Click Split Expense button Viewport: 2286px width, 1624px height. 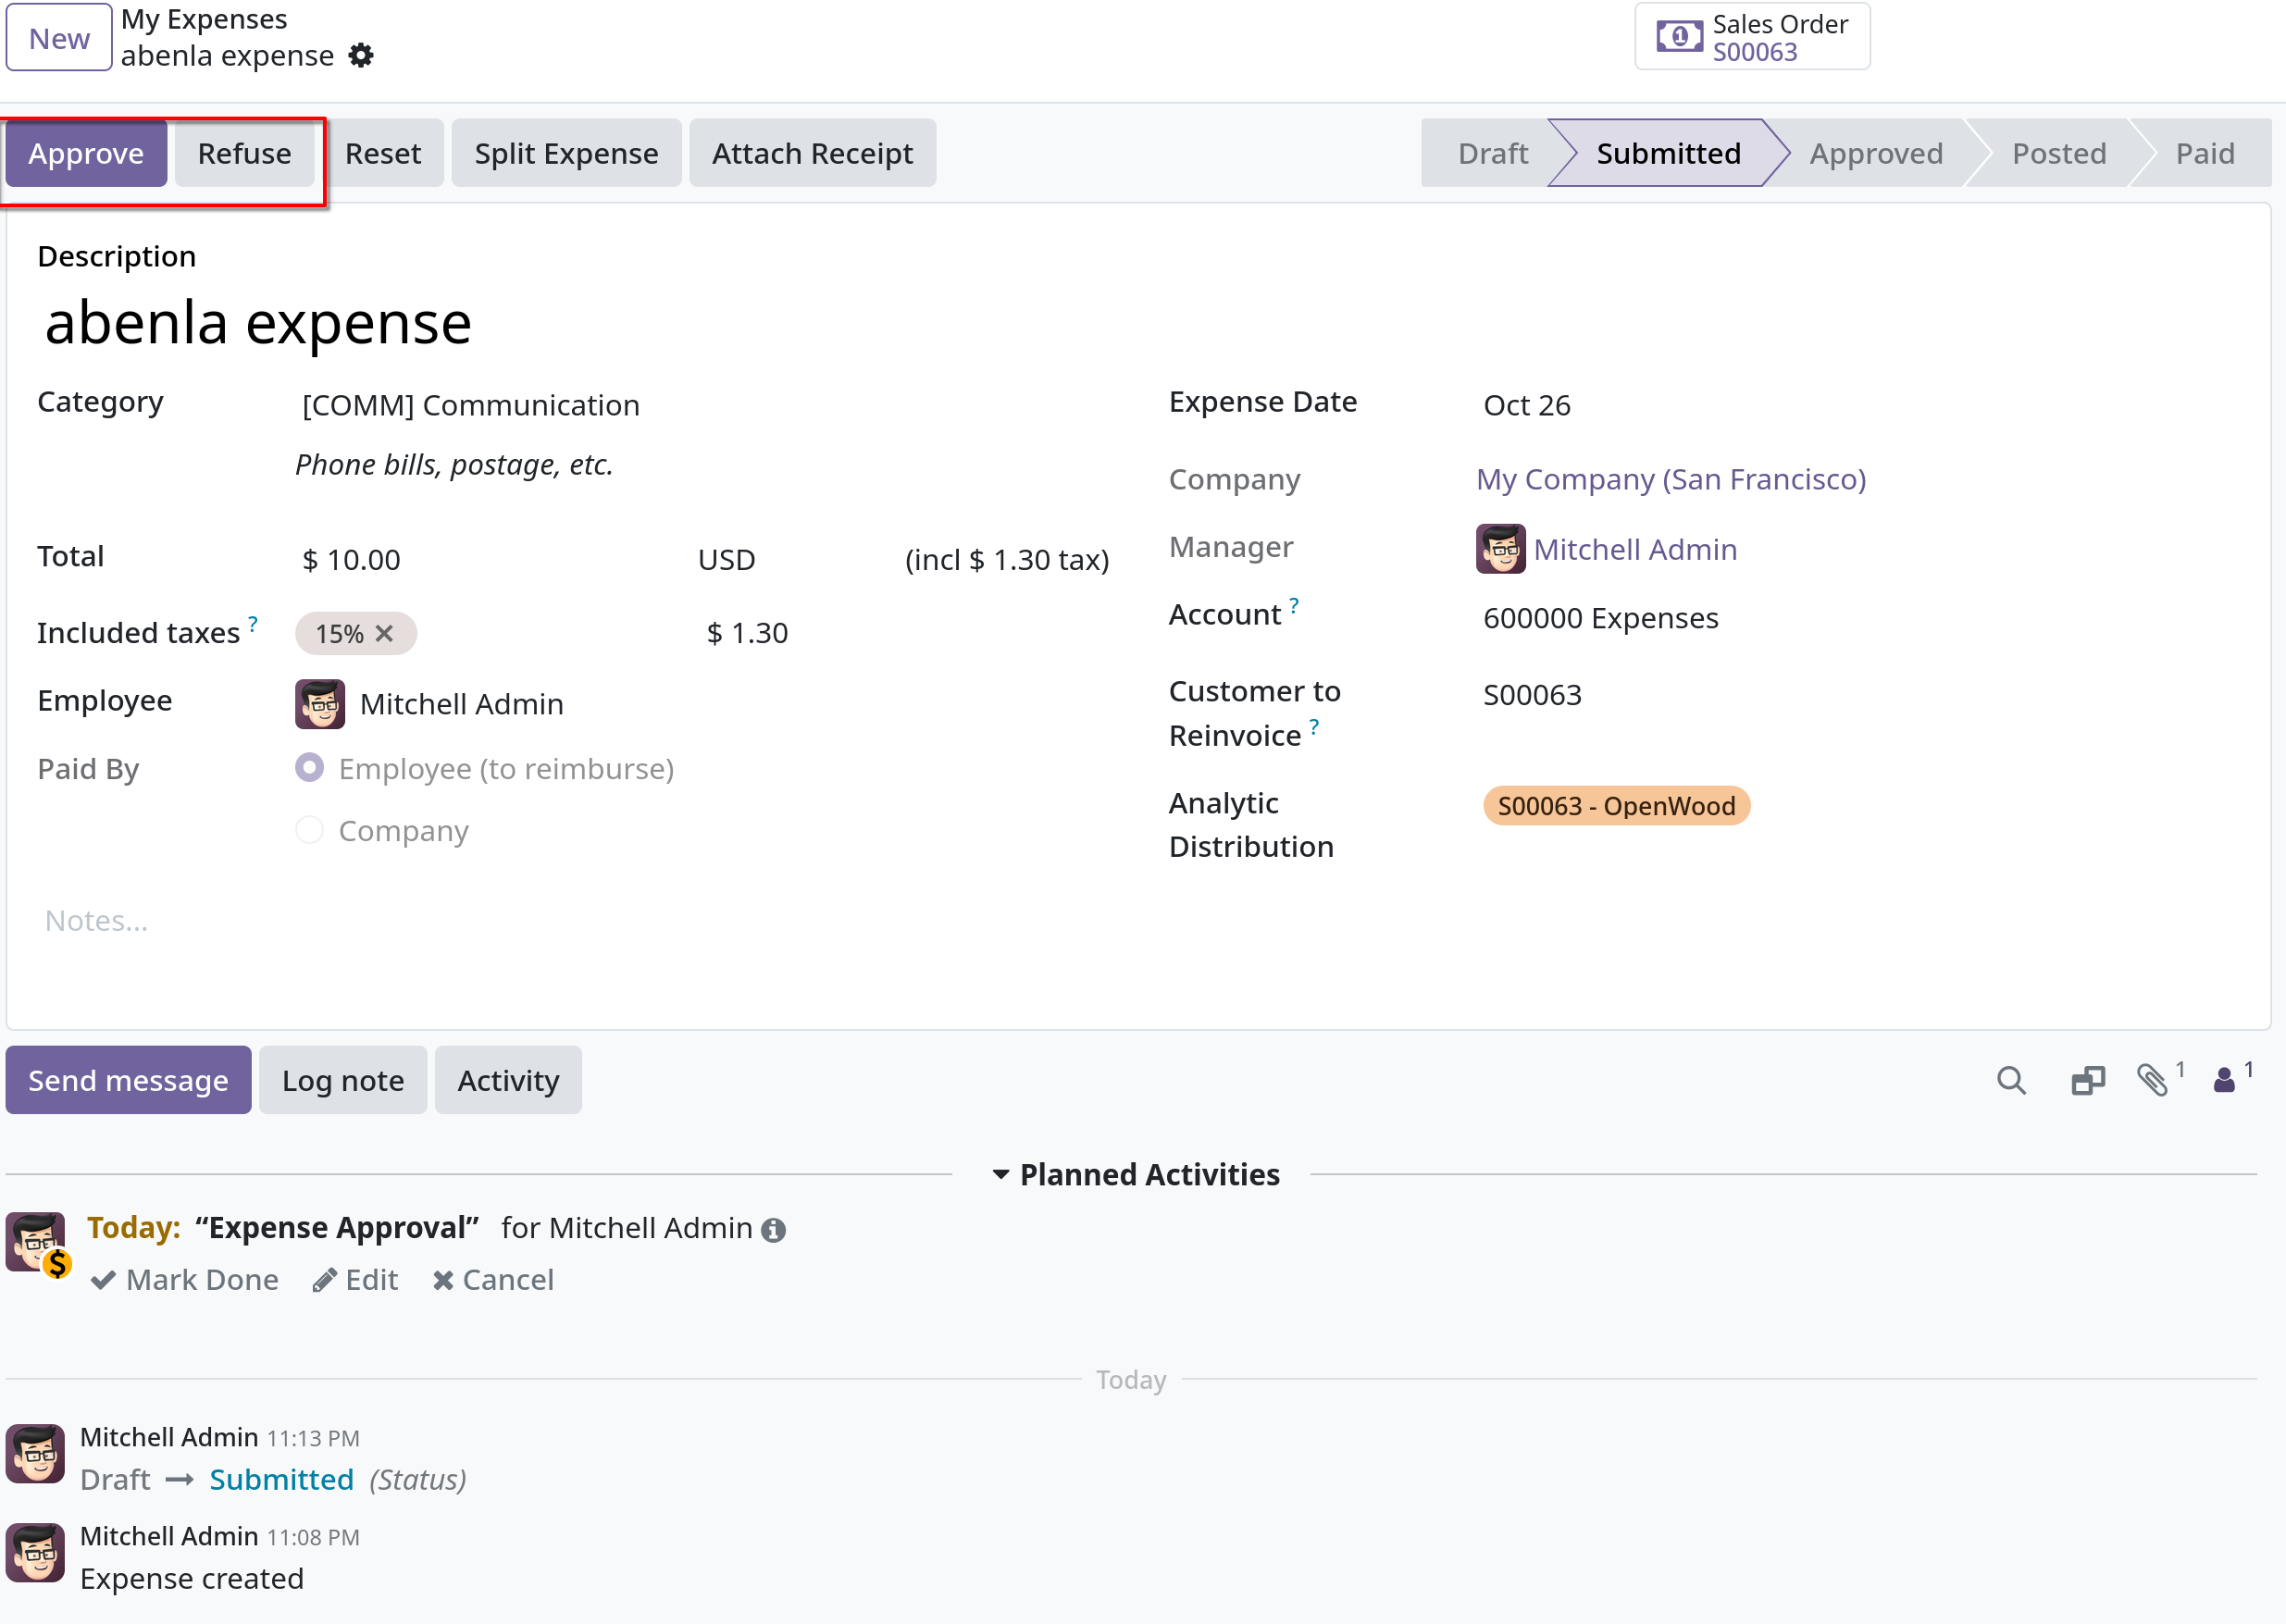tap(566, 153)
